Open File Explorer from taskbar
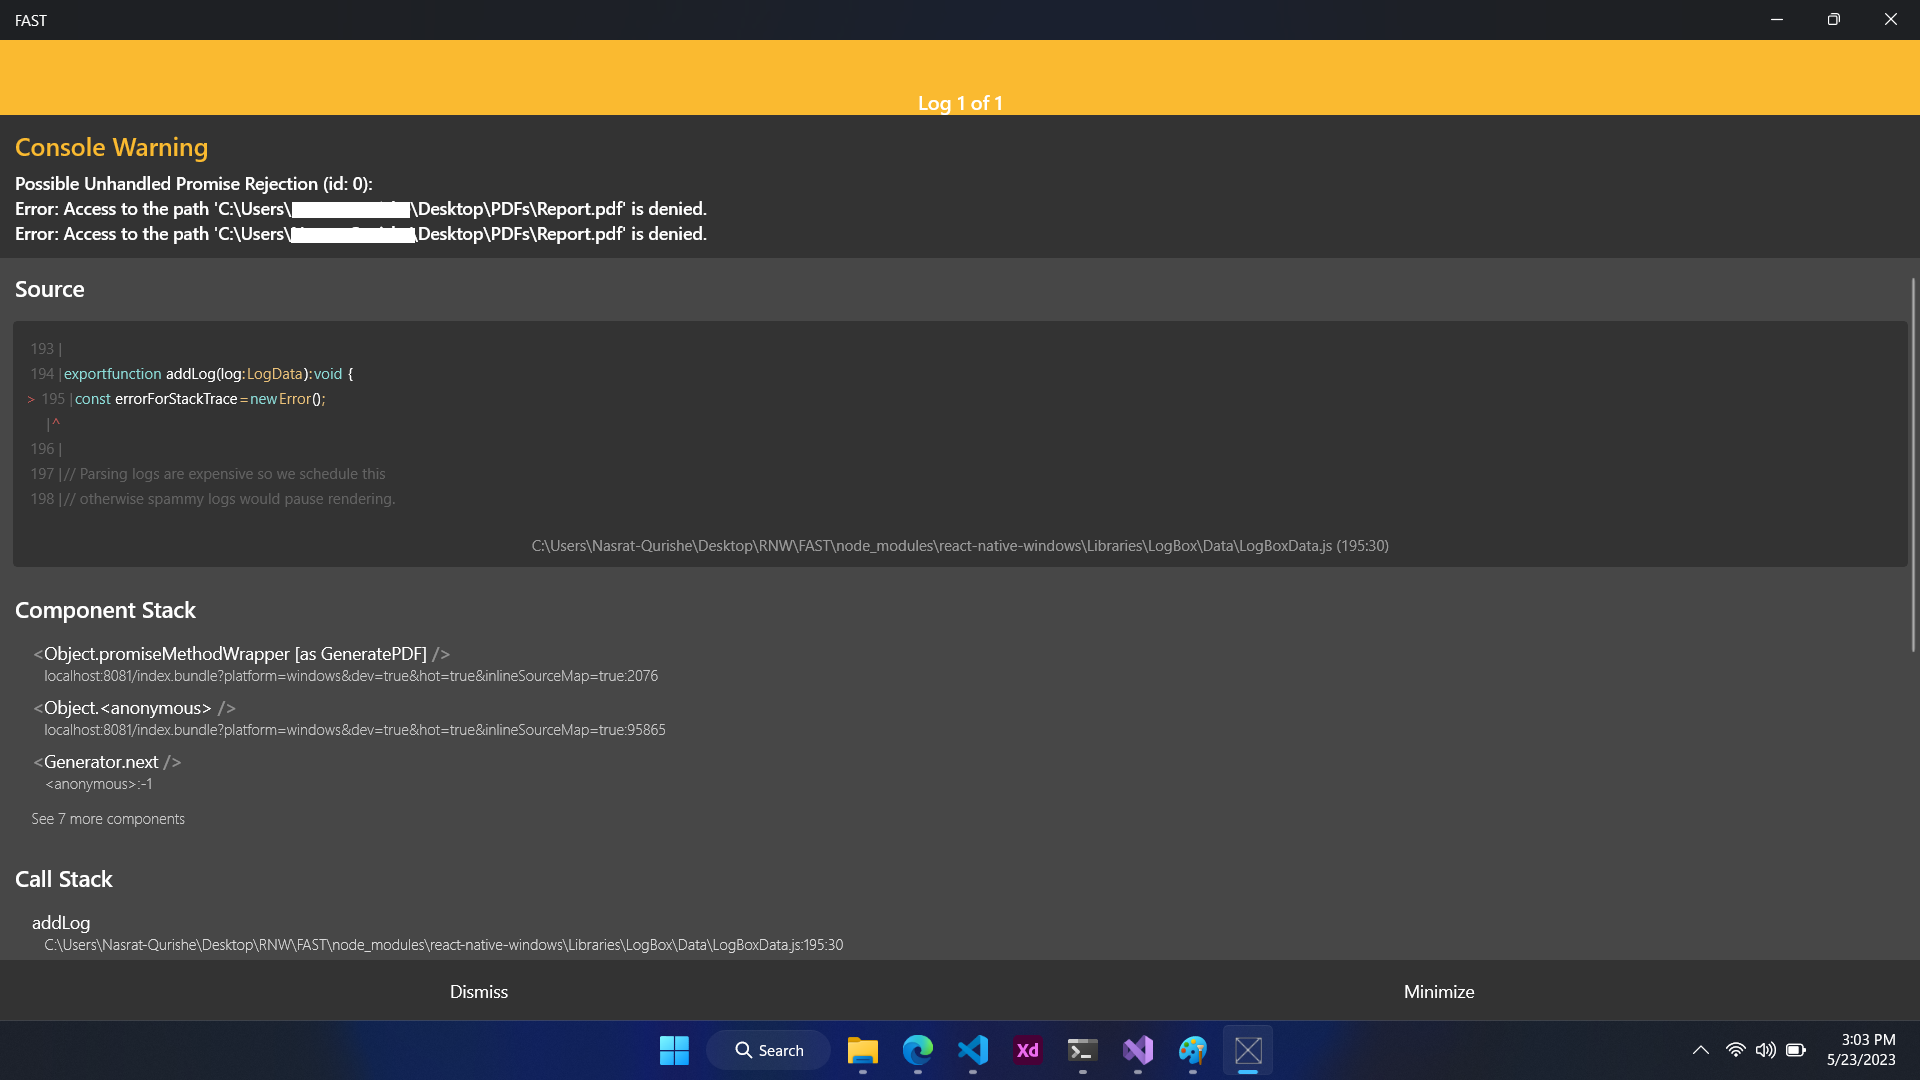Viewport: 1920px width, 1080px height. [862, 1050]
